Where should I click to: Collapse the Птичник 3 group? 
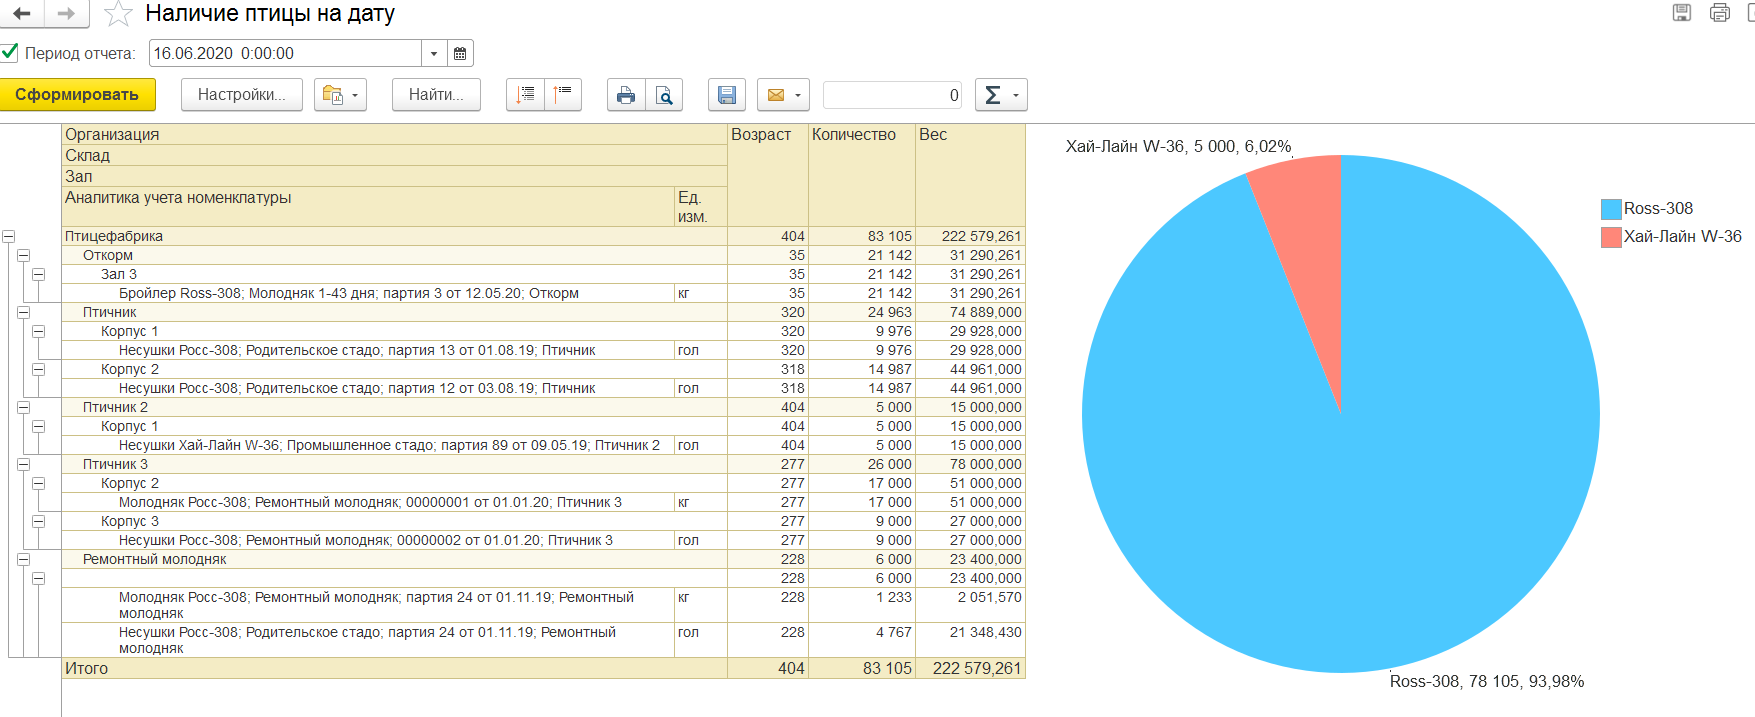point(23,465)
